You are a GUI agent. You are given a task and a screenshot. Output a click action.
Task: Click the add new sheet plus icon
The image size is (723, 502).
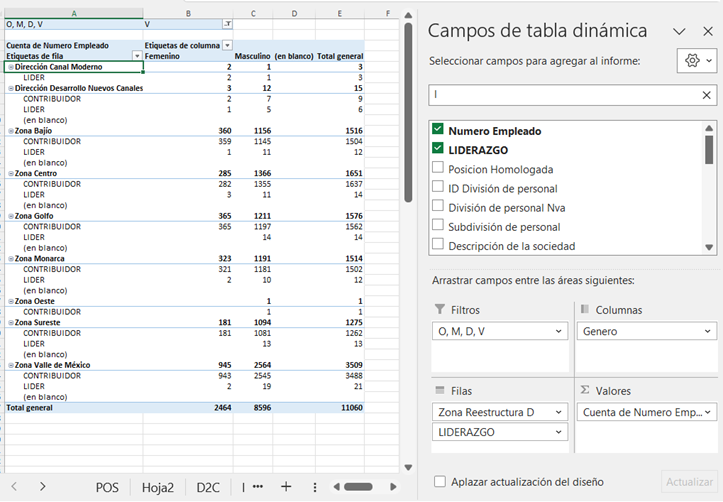click(x=286, y=487)
